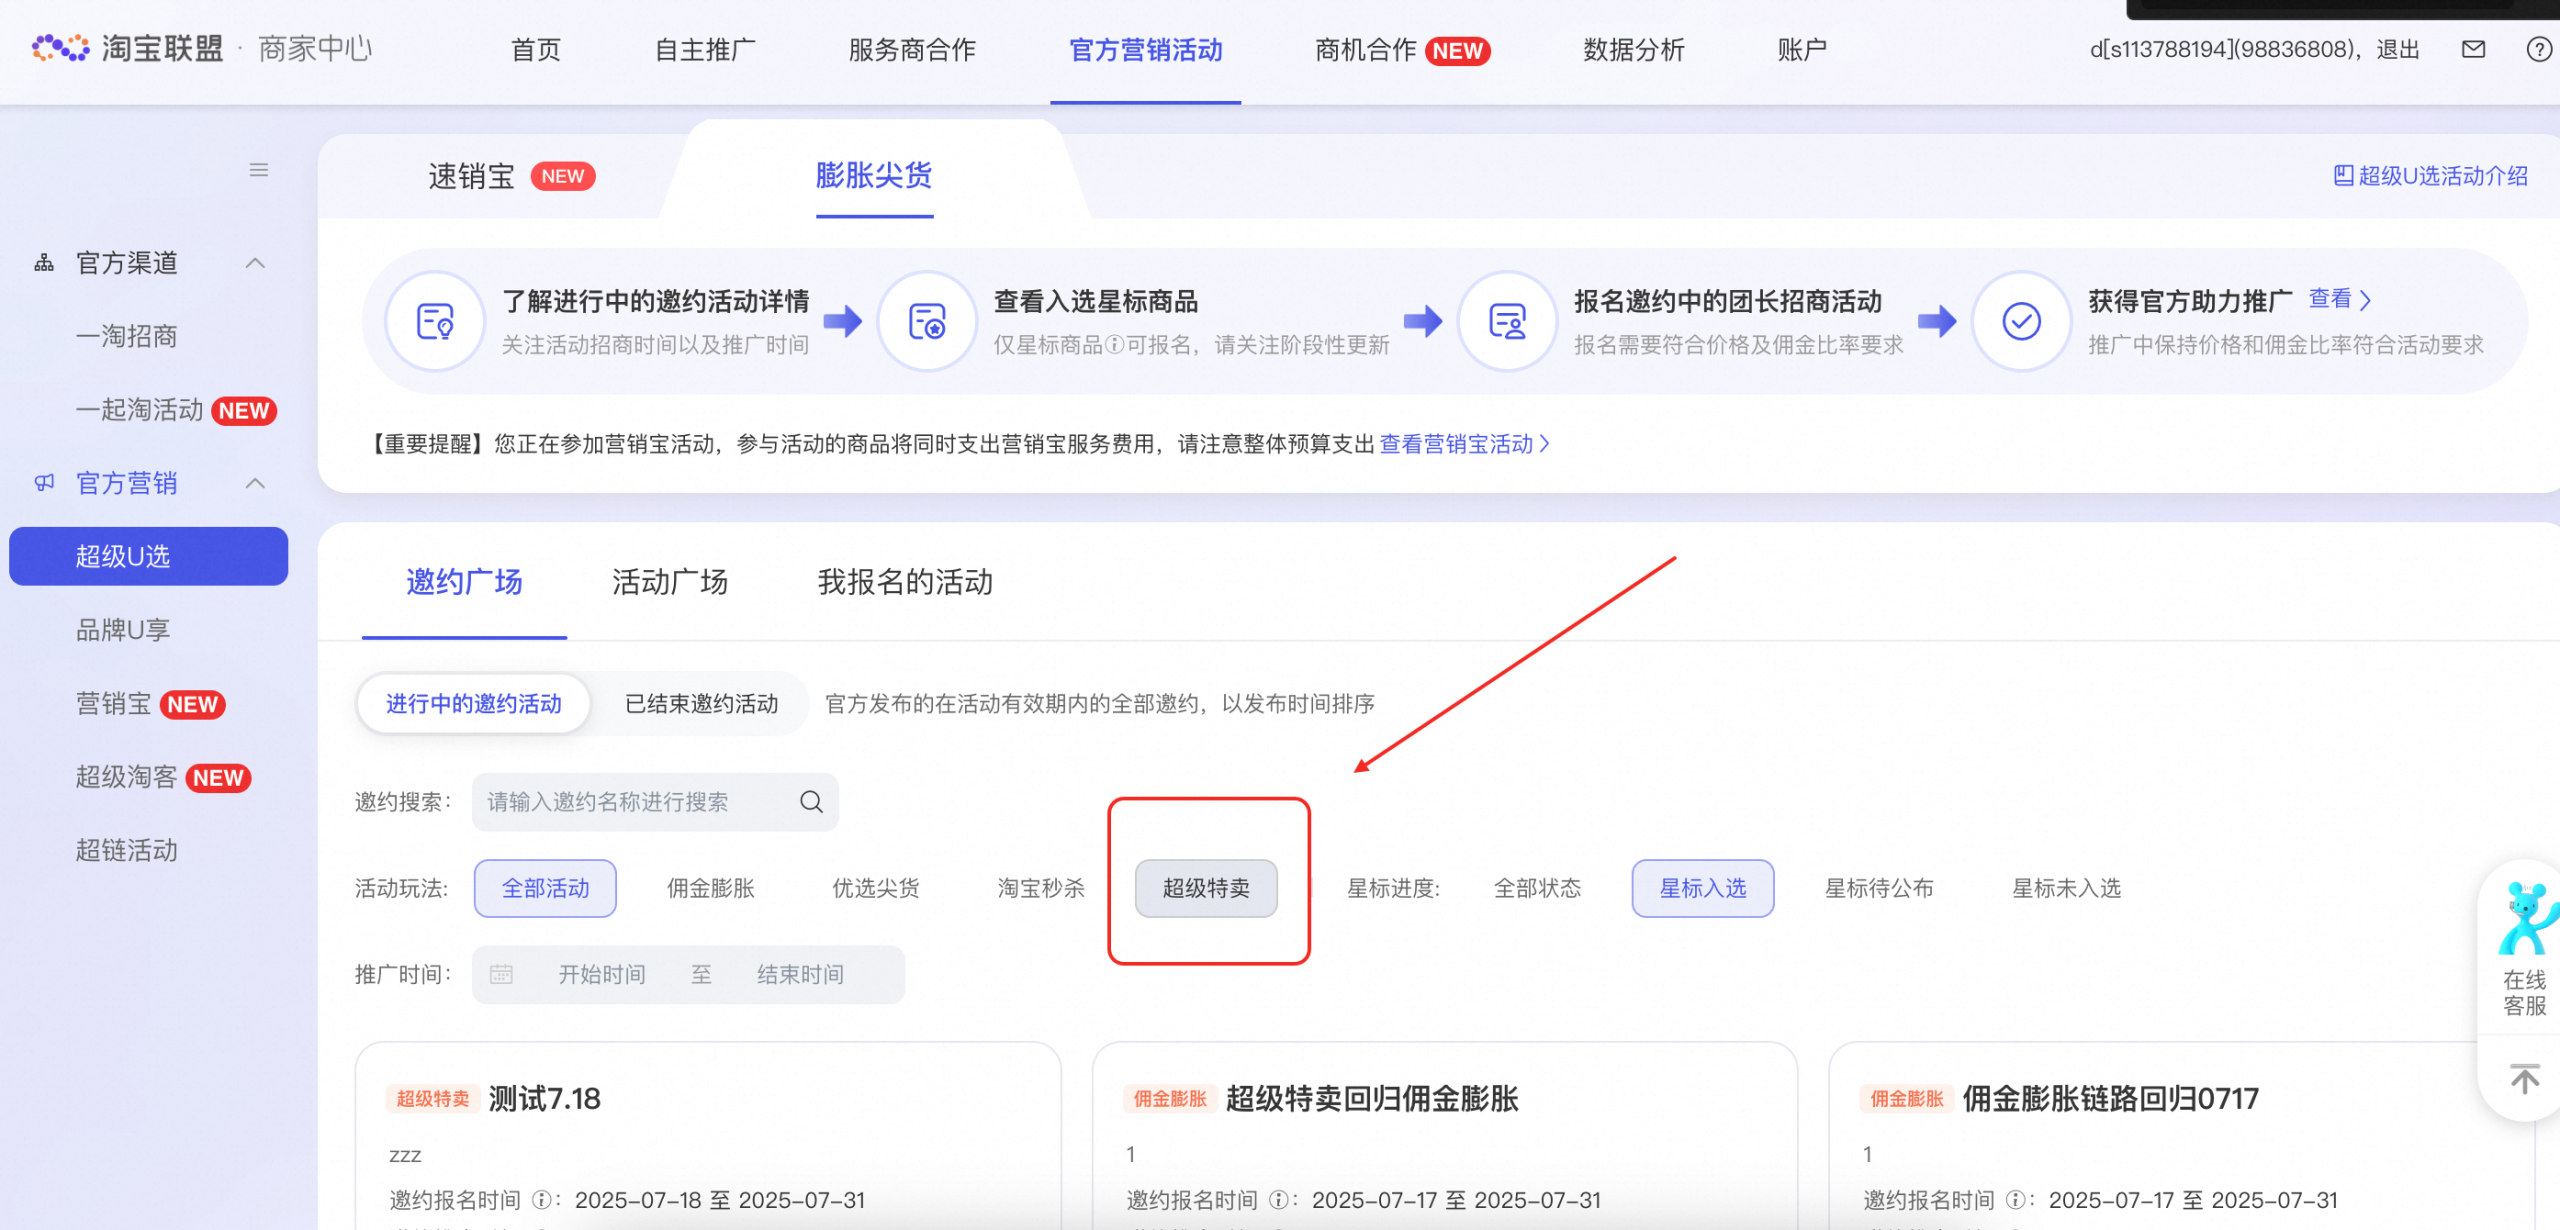Open the help question mark icon
This screenshot has width=2560, height=1230.
(2539, 49)
